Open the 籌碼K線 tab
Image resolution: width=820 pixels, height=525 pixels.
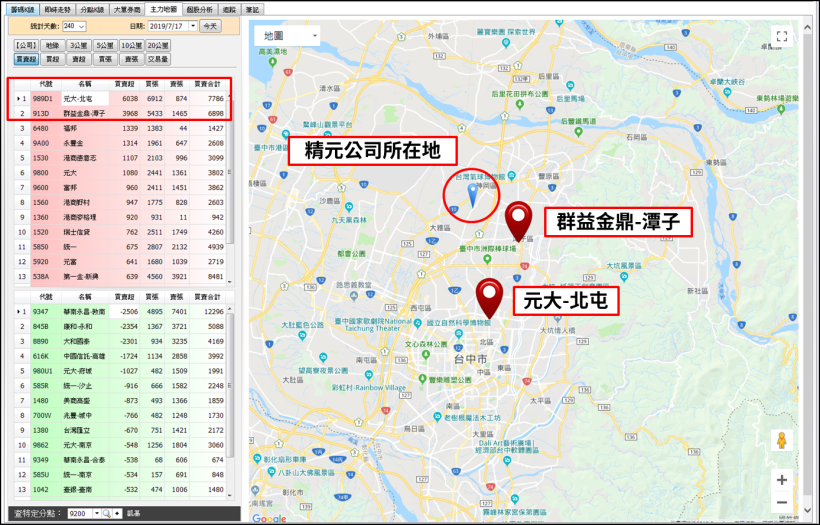(22, 9)
